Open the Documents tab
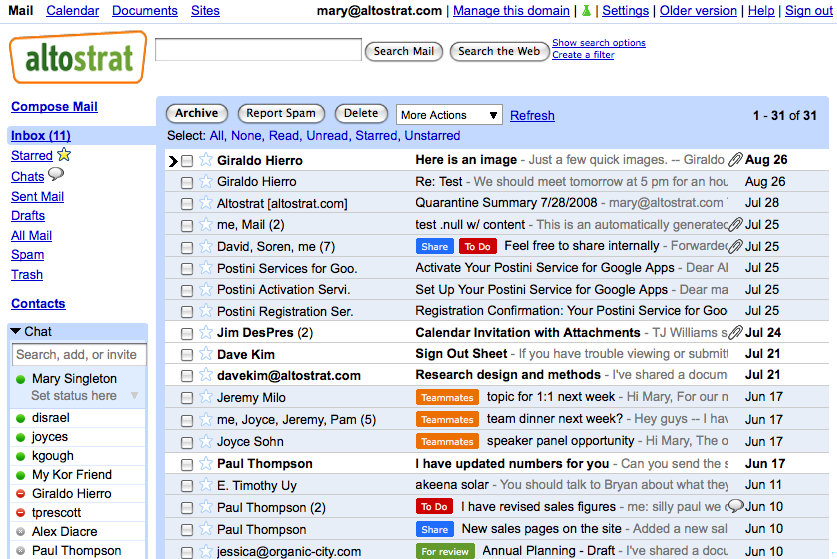837x559 pixels. [x=145, y=11]
